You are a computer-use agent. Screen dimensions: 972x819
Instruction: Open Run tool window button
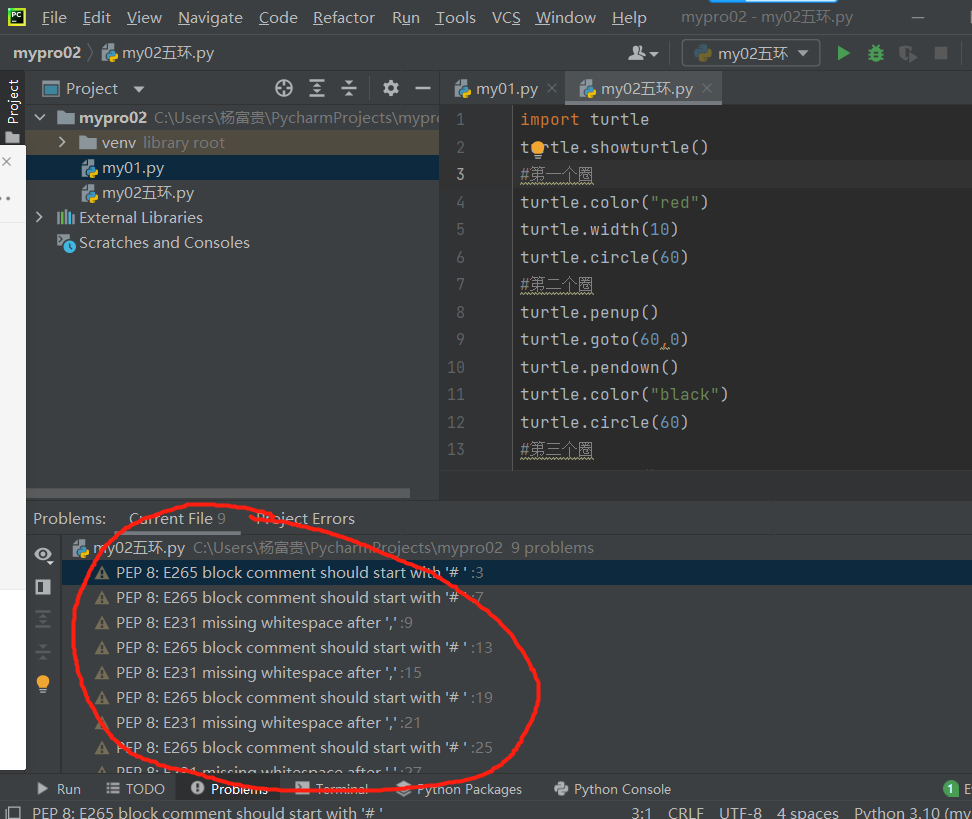tap(59, 789)
